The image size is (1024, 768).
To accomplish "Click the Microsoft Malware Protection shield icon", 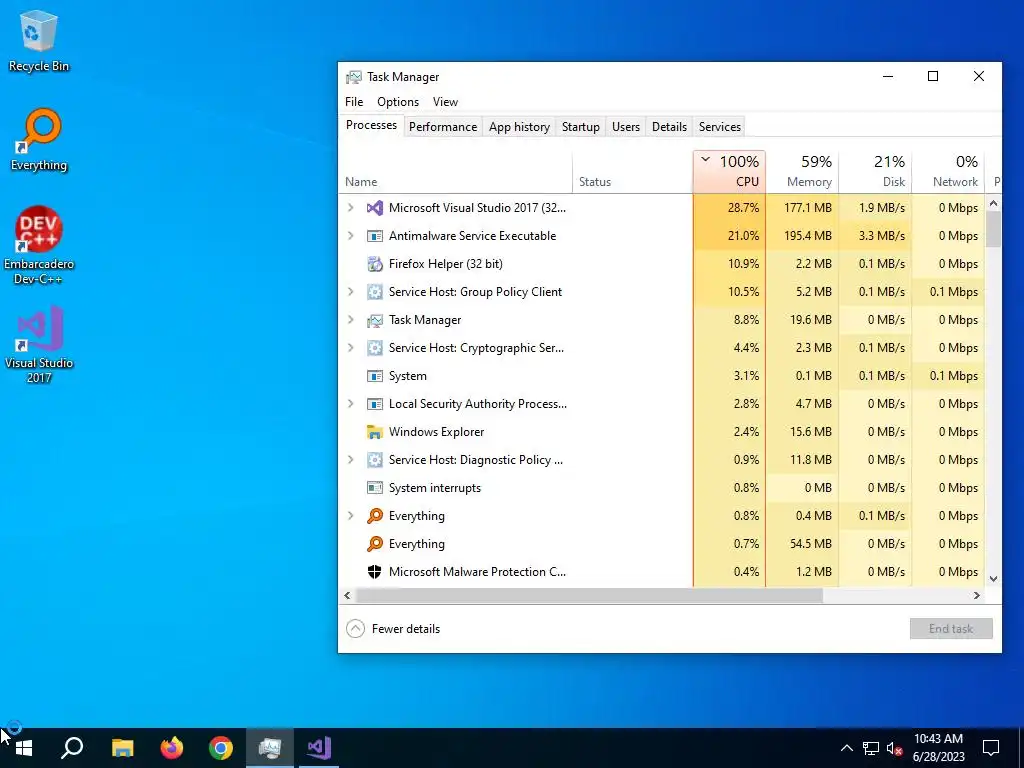I will pos(375,572).
